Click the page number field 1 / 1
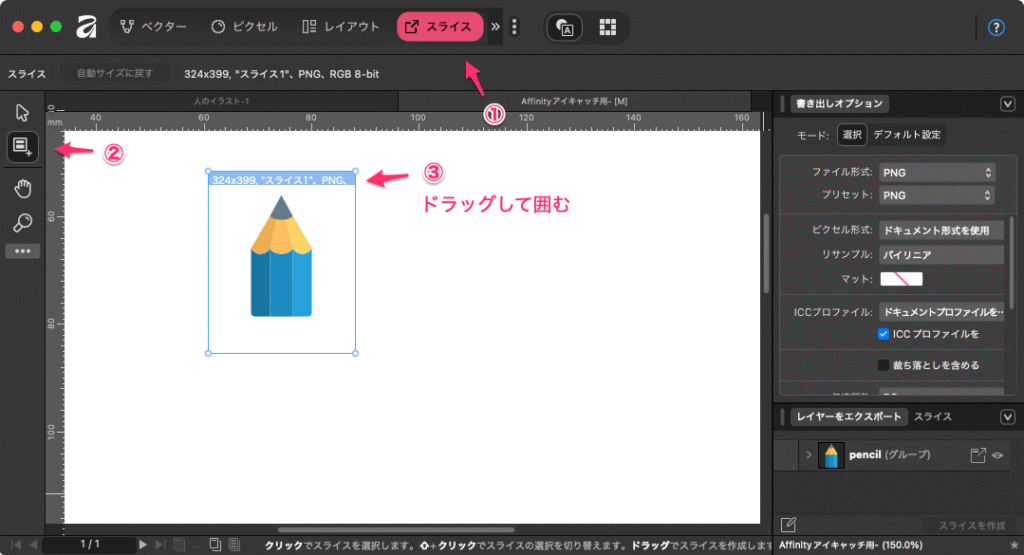This screenshot has height=555, width=1024. (x=90, y=544)
